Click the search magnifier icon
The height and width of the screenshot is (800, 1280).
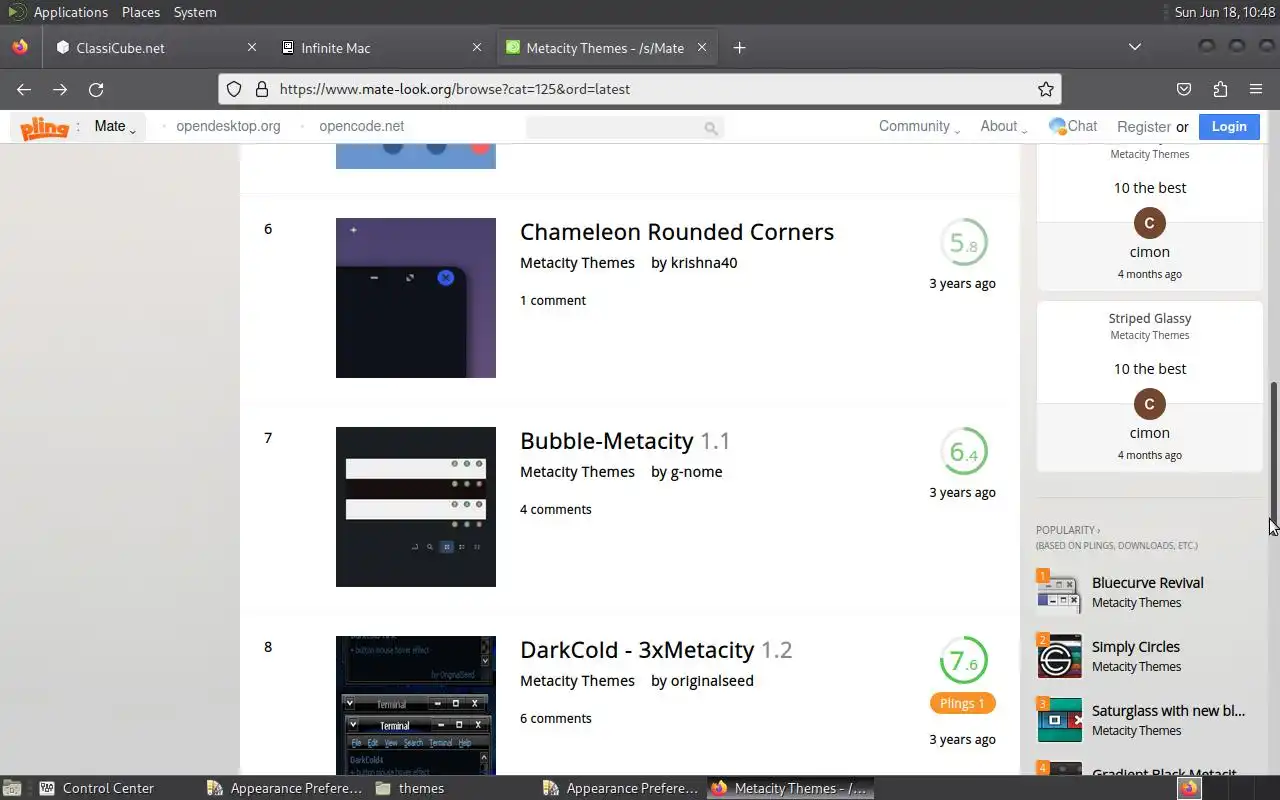click(711, 128)
